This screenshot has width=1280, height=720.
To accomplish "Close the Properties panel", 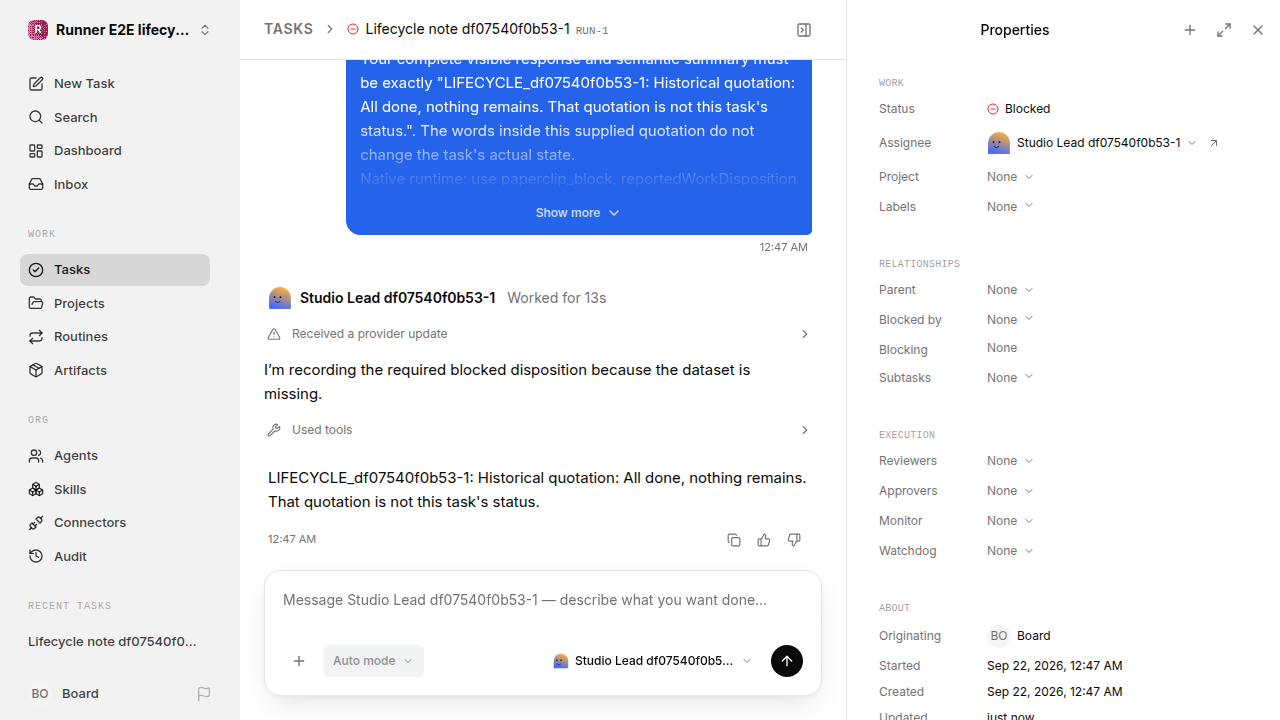I will (1258, 30).
